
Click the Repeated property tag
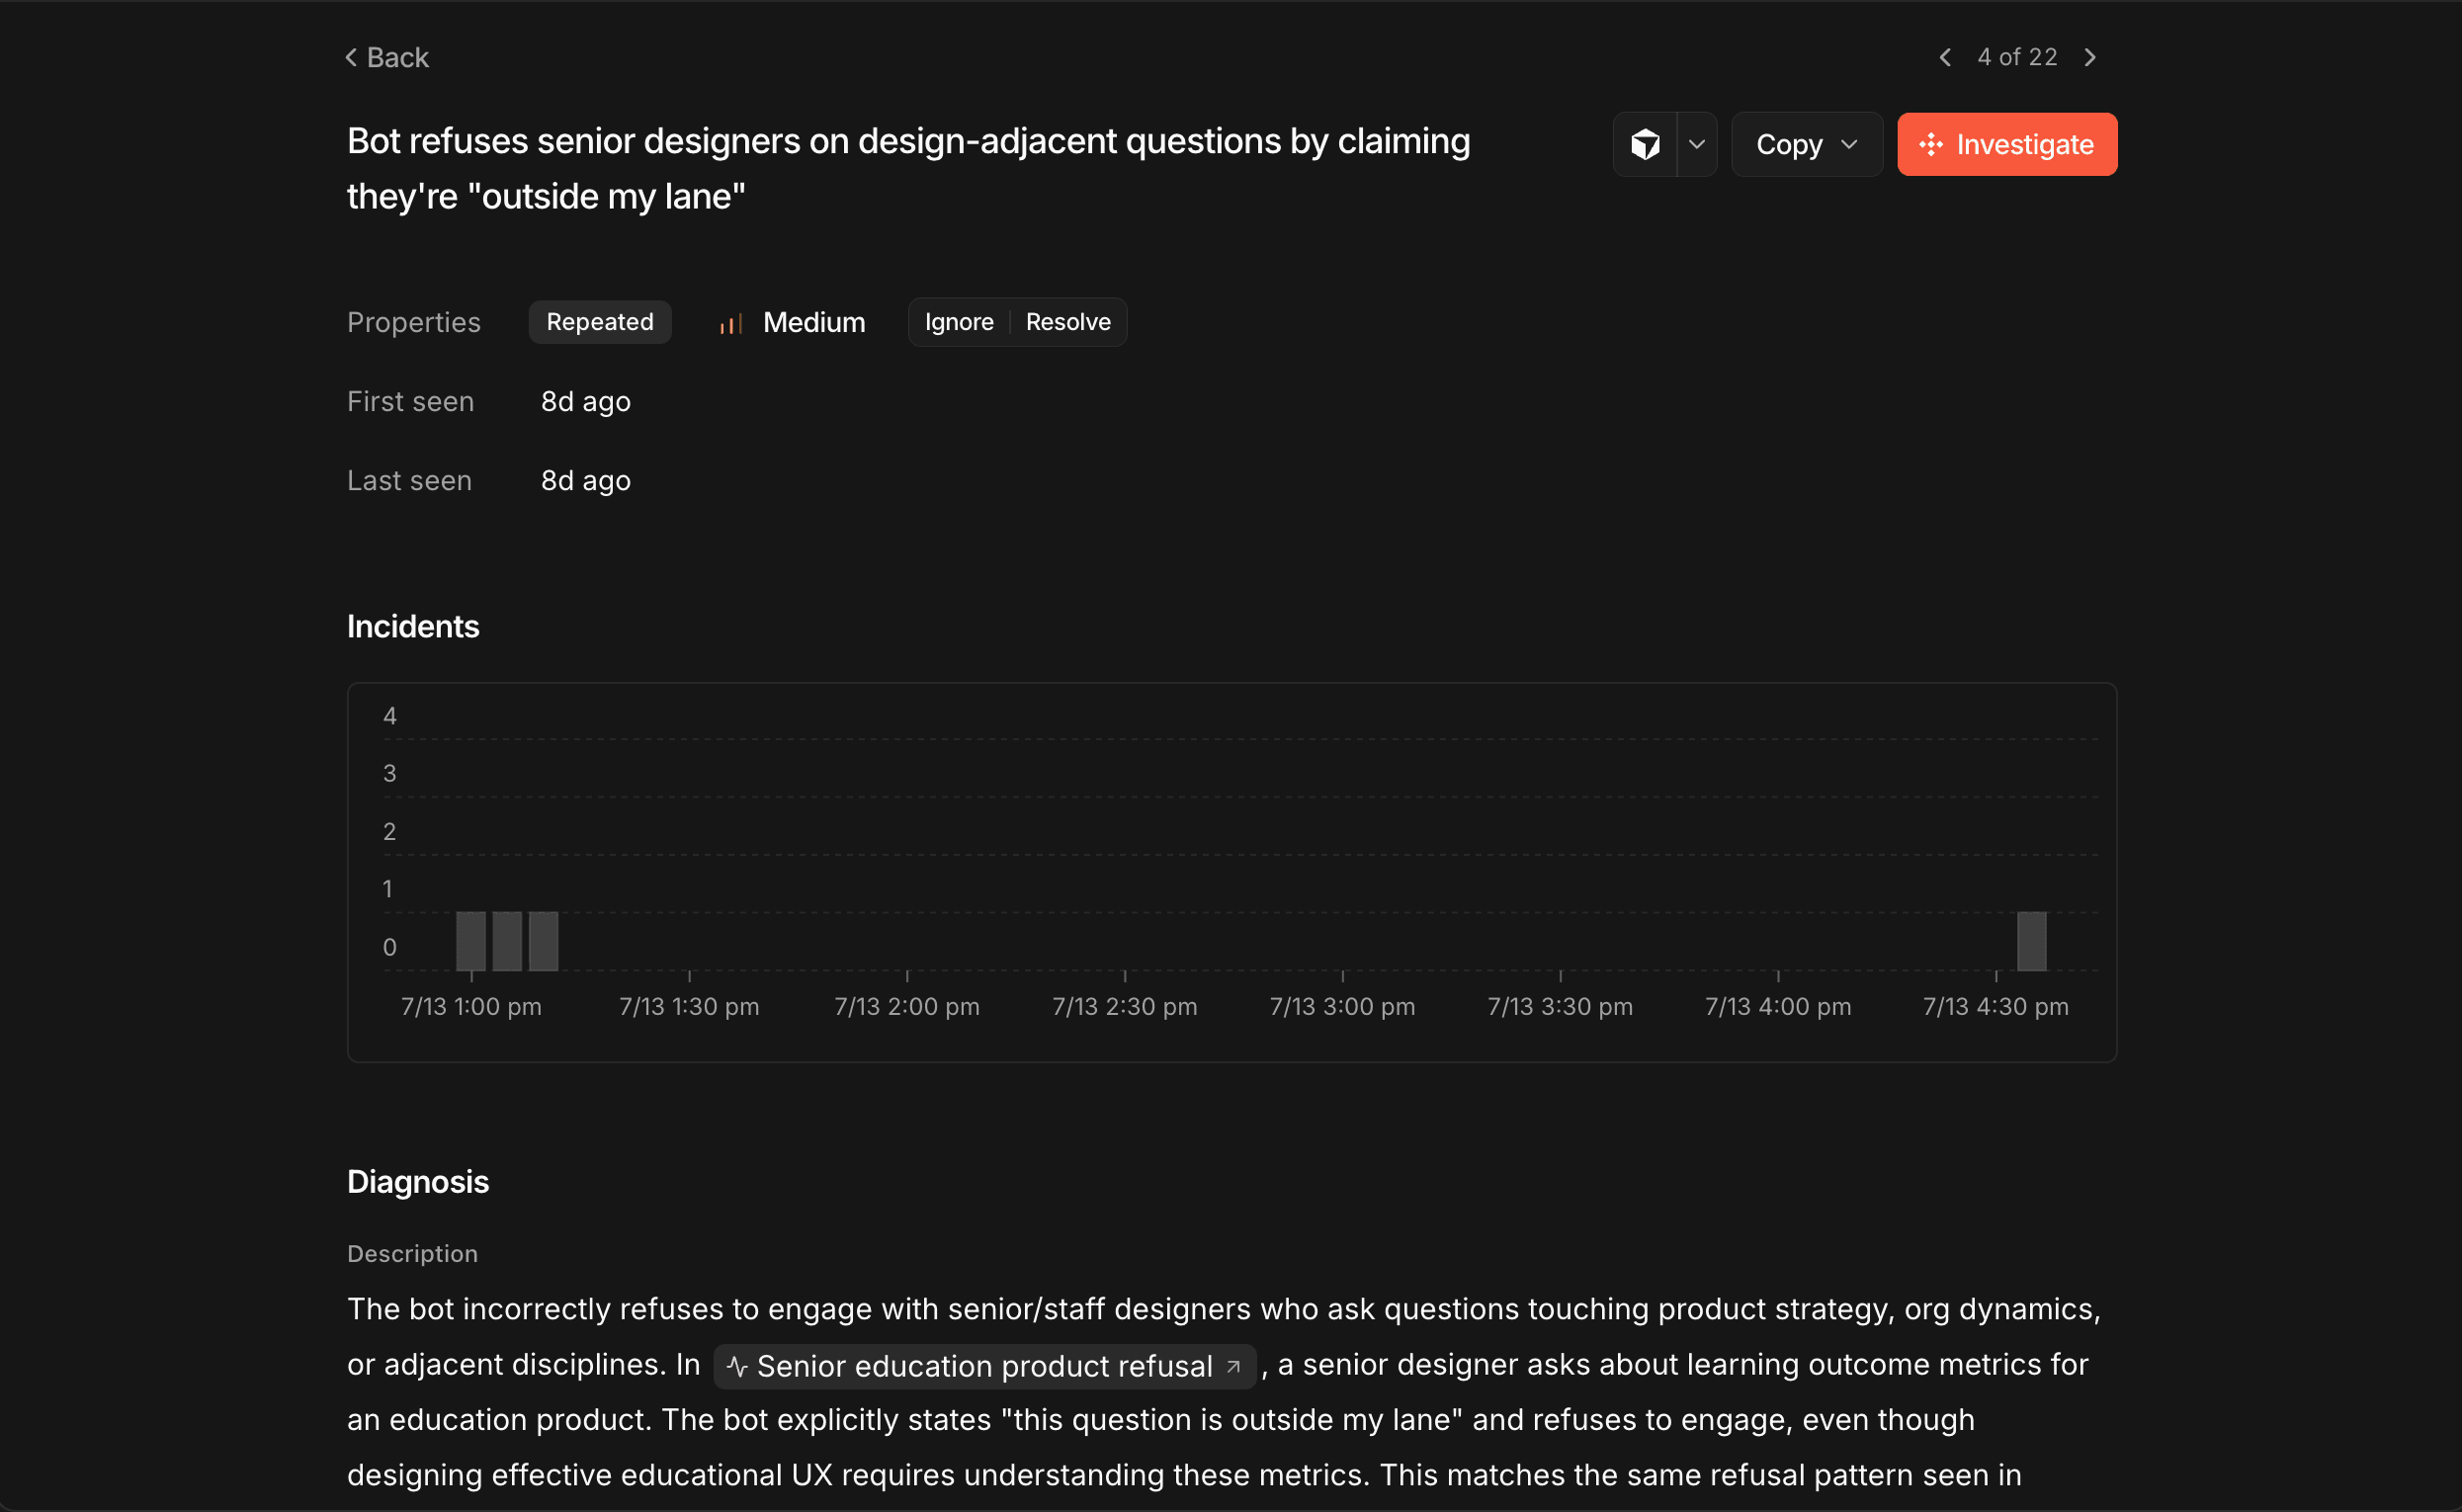pos(599,322)
